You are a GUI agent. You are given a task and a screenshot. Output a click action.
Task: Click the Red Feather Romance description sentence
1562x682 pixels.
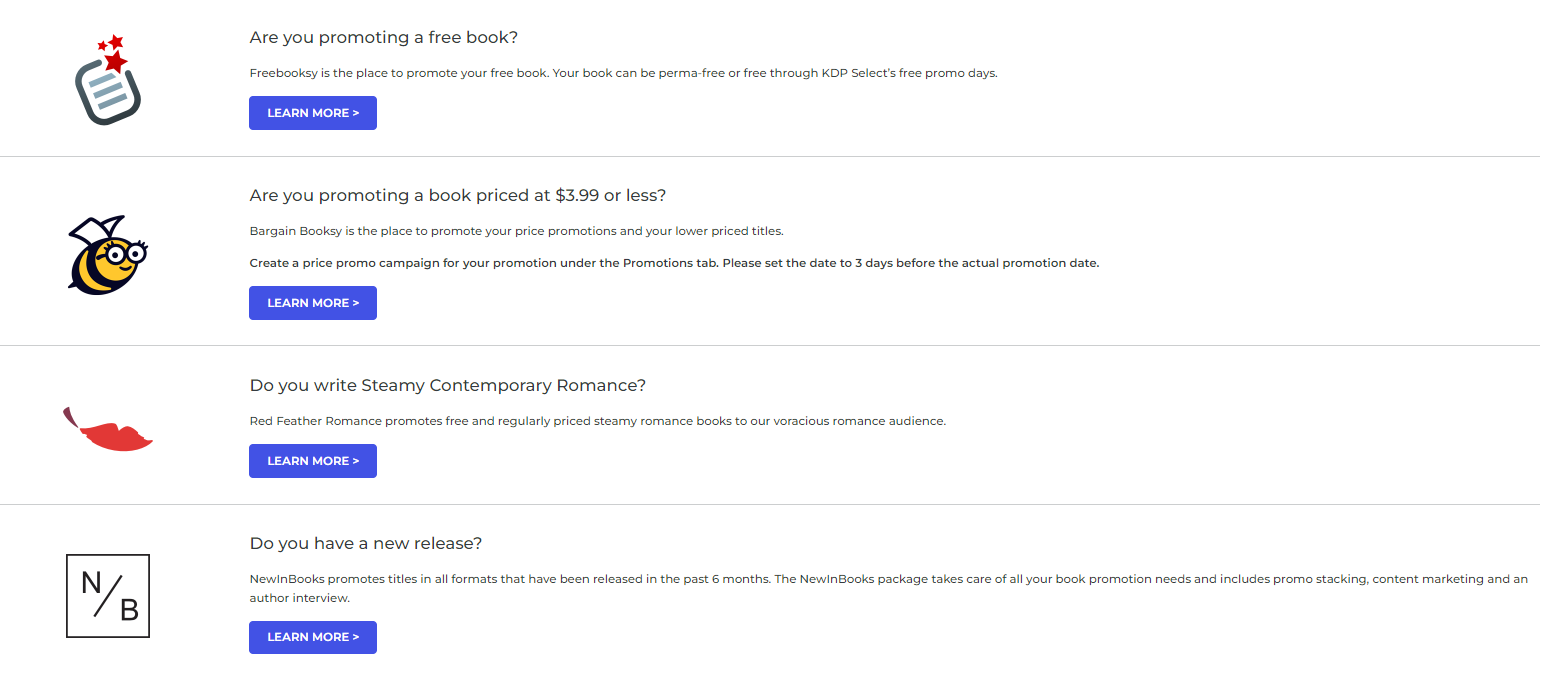pyautogui.click(x=597, y=421)
